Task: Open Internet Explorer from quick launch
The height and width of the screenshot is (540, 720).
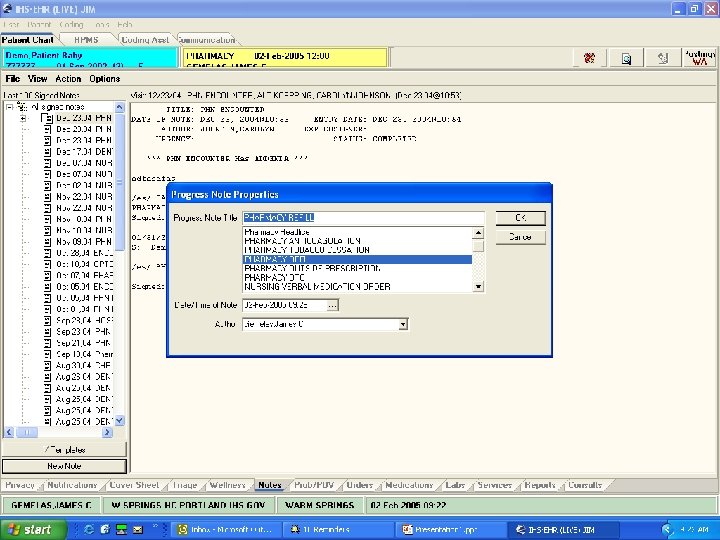Action: [x=89, y=529]
